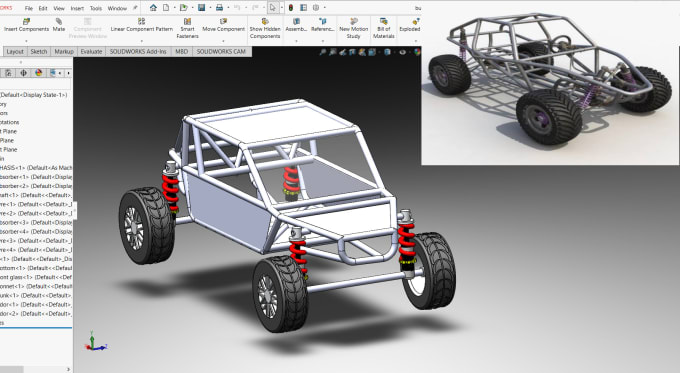The width and height of the screenshot is (680, 373).
Task: Click the Open file icon
Action: point(184,8)
